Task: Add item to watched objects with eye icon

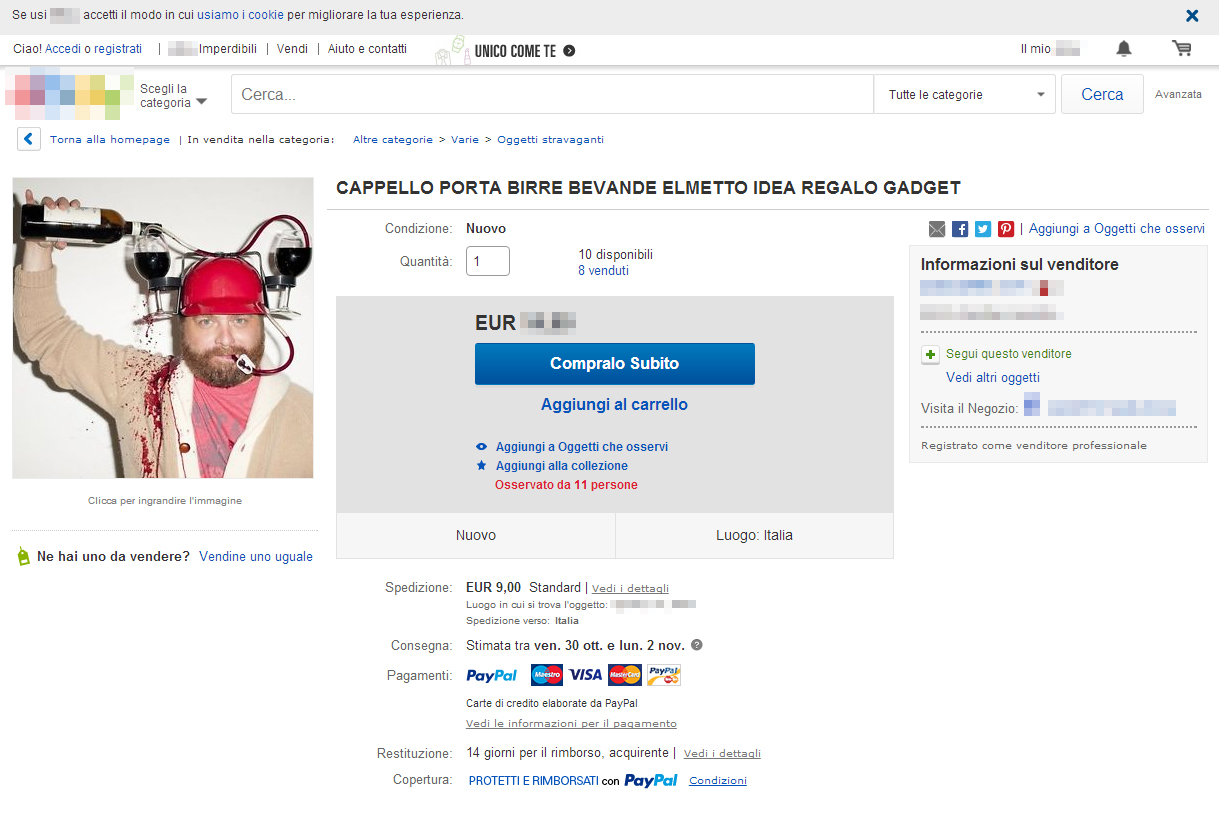Action: [482, 447]
